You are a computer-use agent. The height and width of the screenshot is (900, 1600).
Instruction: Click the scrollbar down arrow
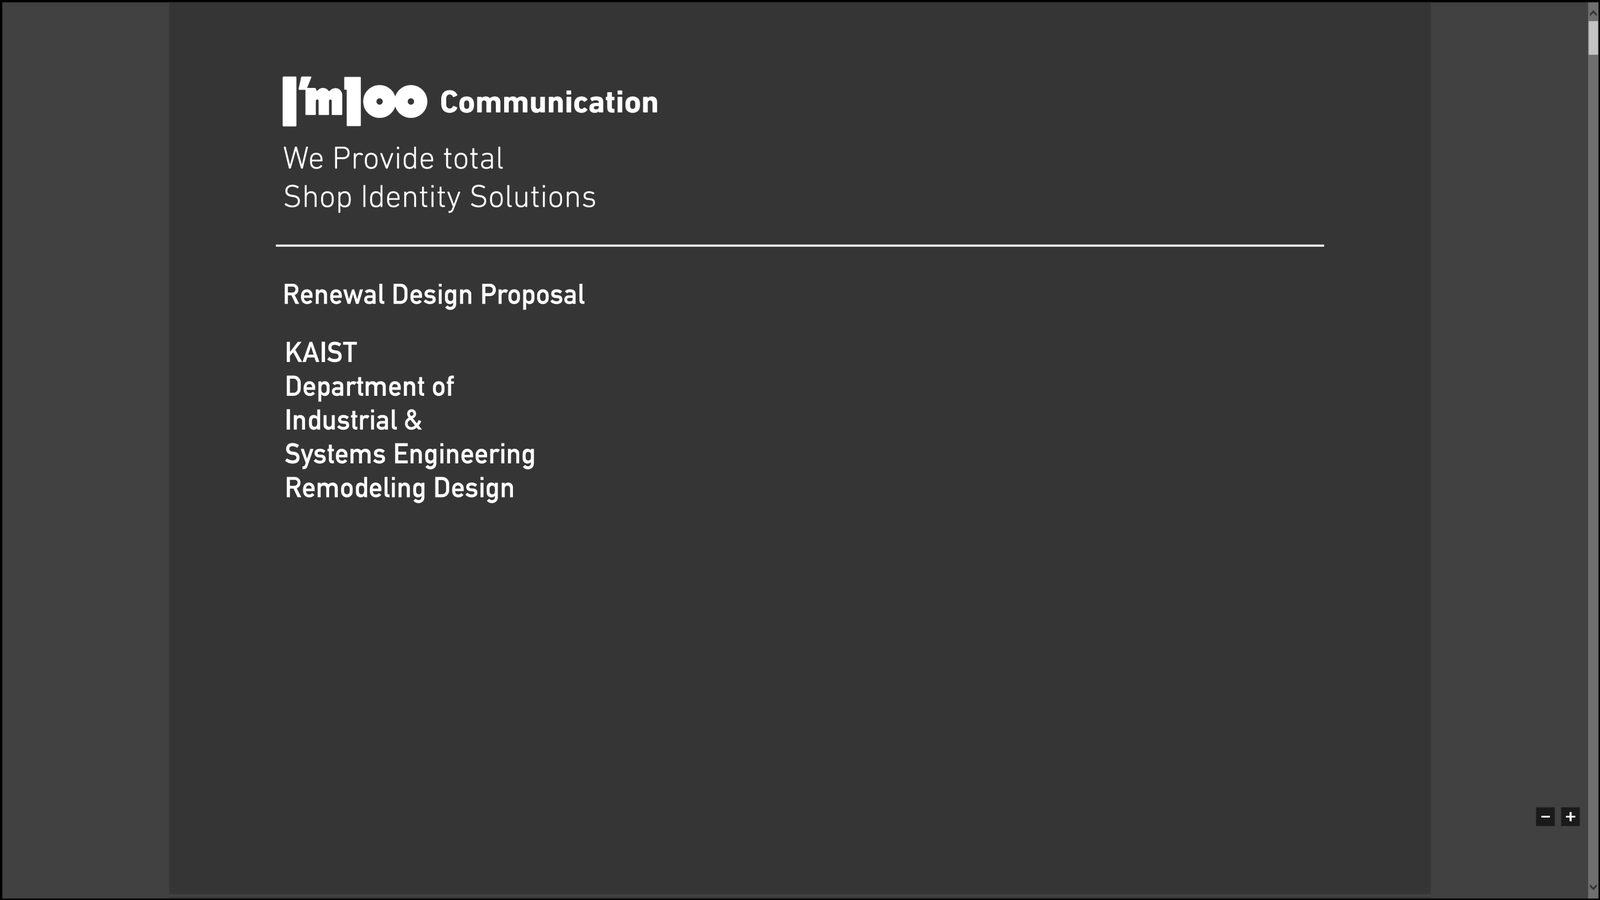(1593, 888)
